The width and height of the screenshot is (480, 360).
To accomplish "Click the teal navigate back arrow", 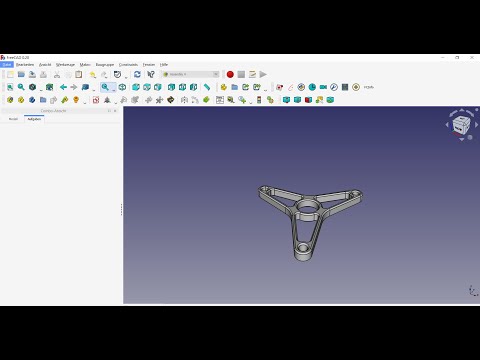I will (x=63, y=87).
